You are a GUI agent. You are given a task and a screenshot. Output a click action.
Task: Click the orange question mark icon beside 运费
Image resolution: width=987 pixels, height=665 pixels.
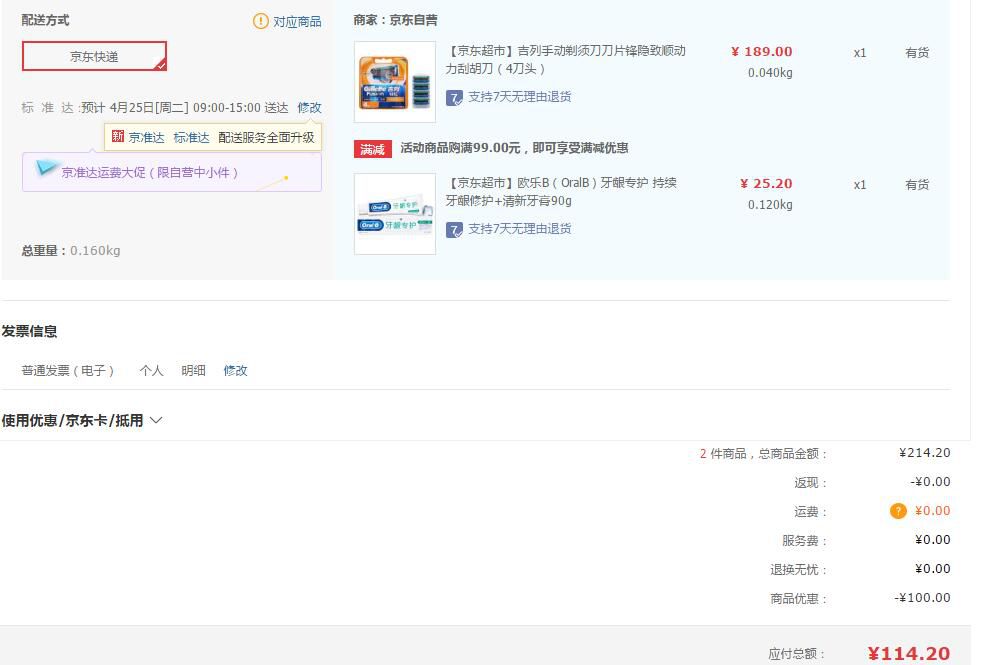pos(898,511)
